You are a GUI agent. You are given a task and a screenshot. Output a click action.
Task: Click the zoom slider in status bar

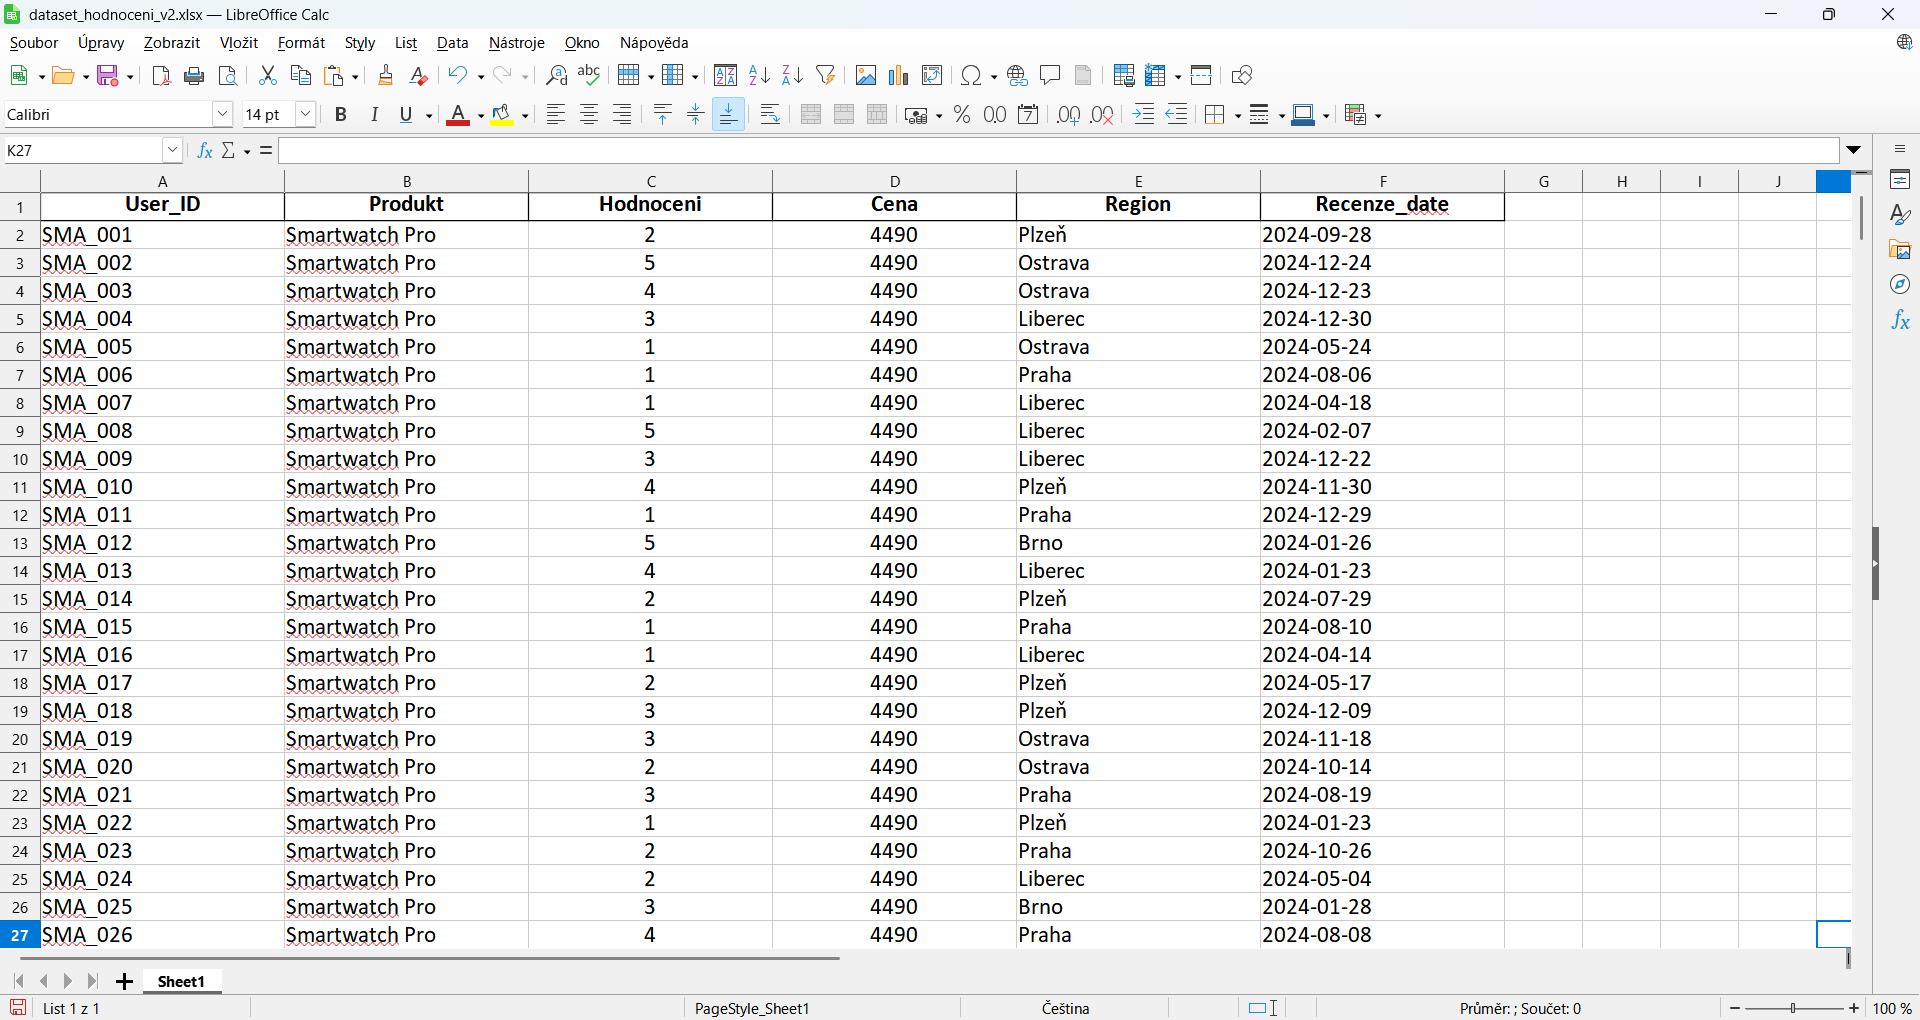point(1794,1008)
